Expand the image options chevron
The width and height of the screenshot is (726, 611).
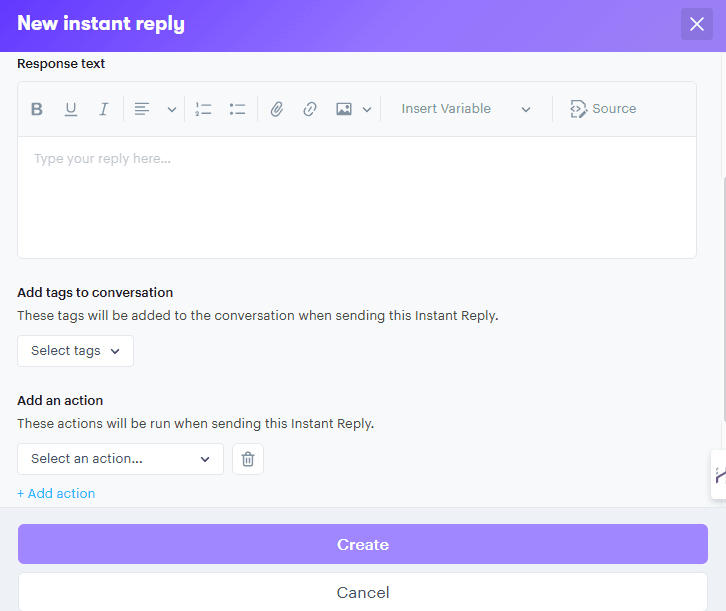point(367,110)
